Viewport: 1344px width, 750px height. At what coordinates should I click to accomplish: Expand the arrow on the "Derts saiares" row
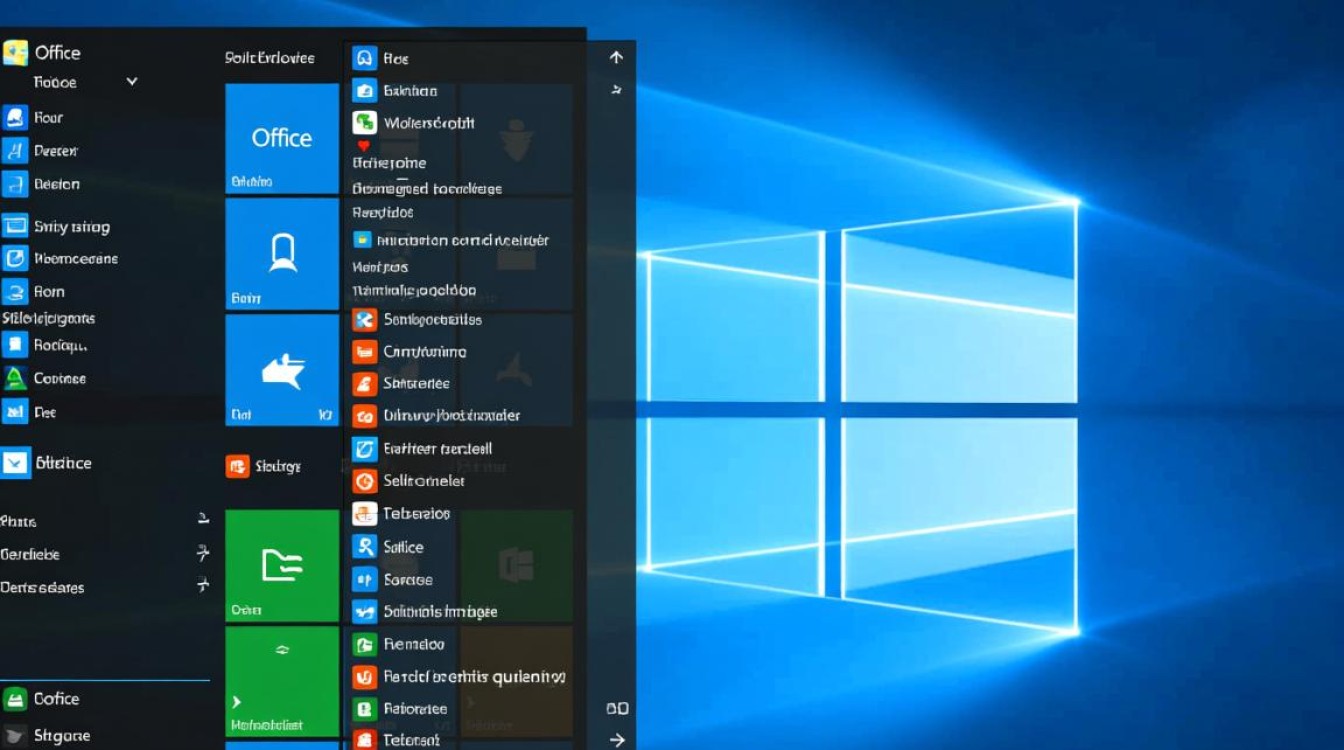[203, 585]
